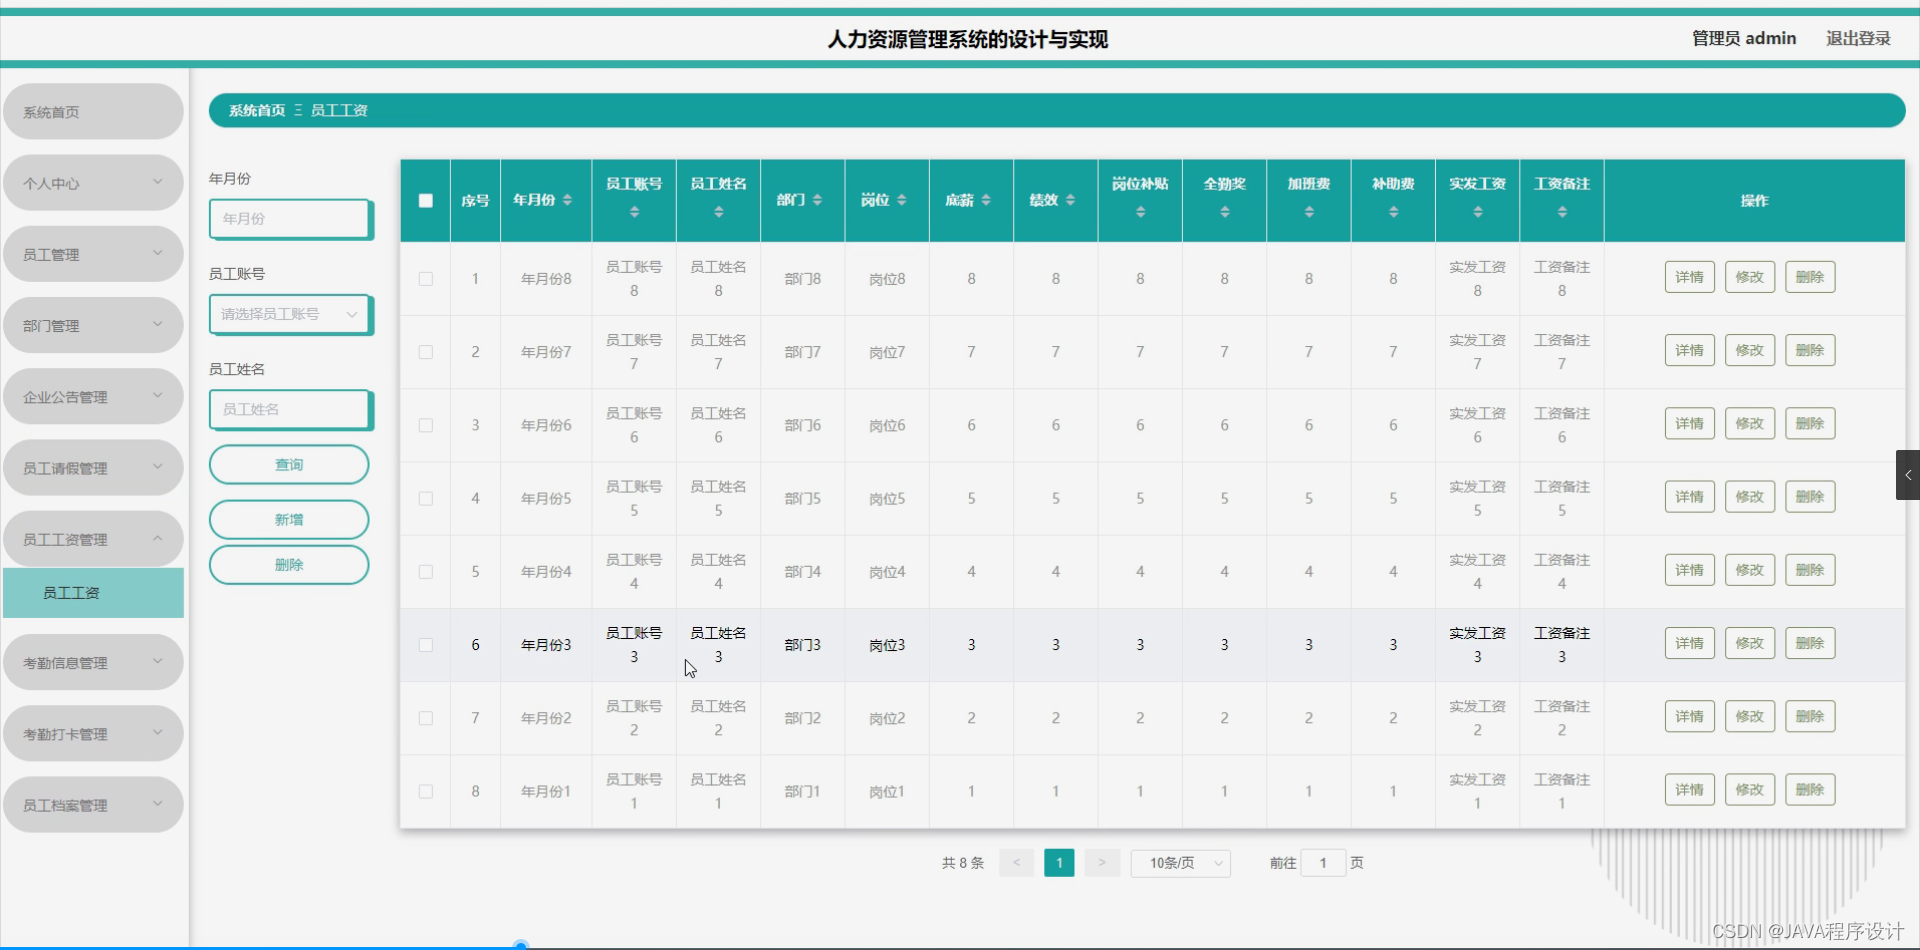Click 删除 for row 年月份6
The height and width of the screenshot is (950, 1920).
1810,423
